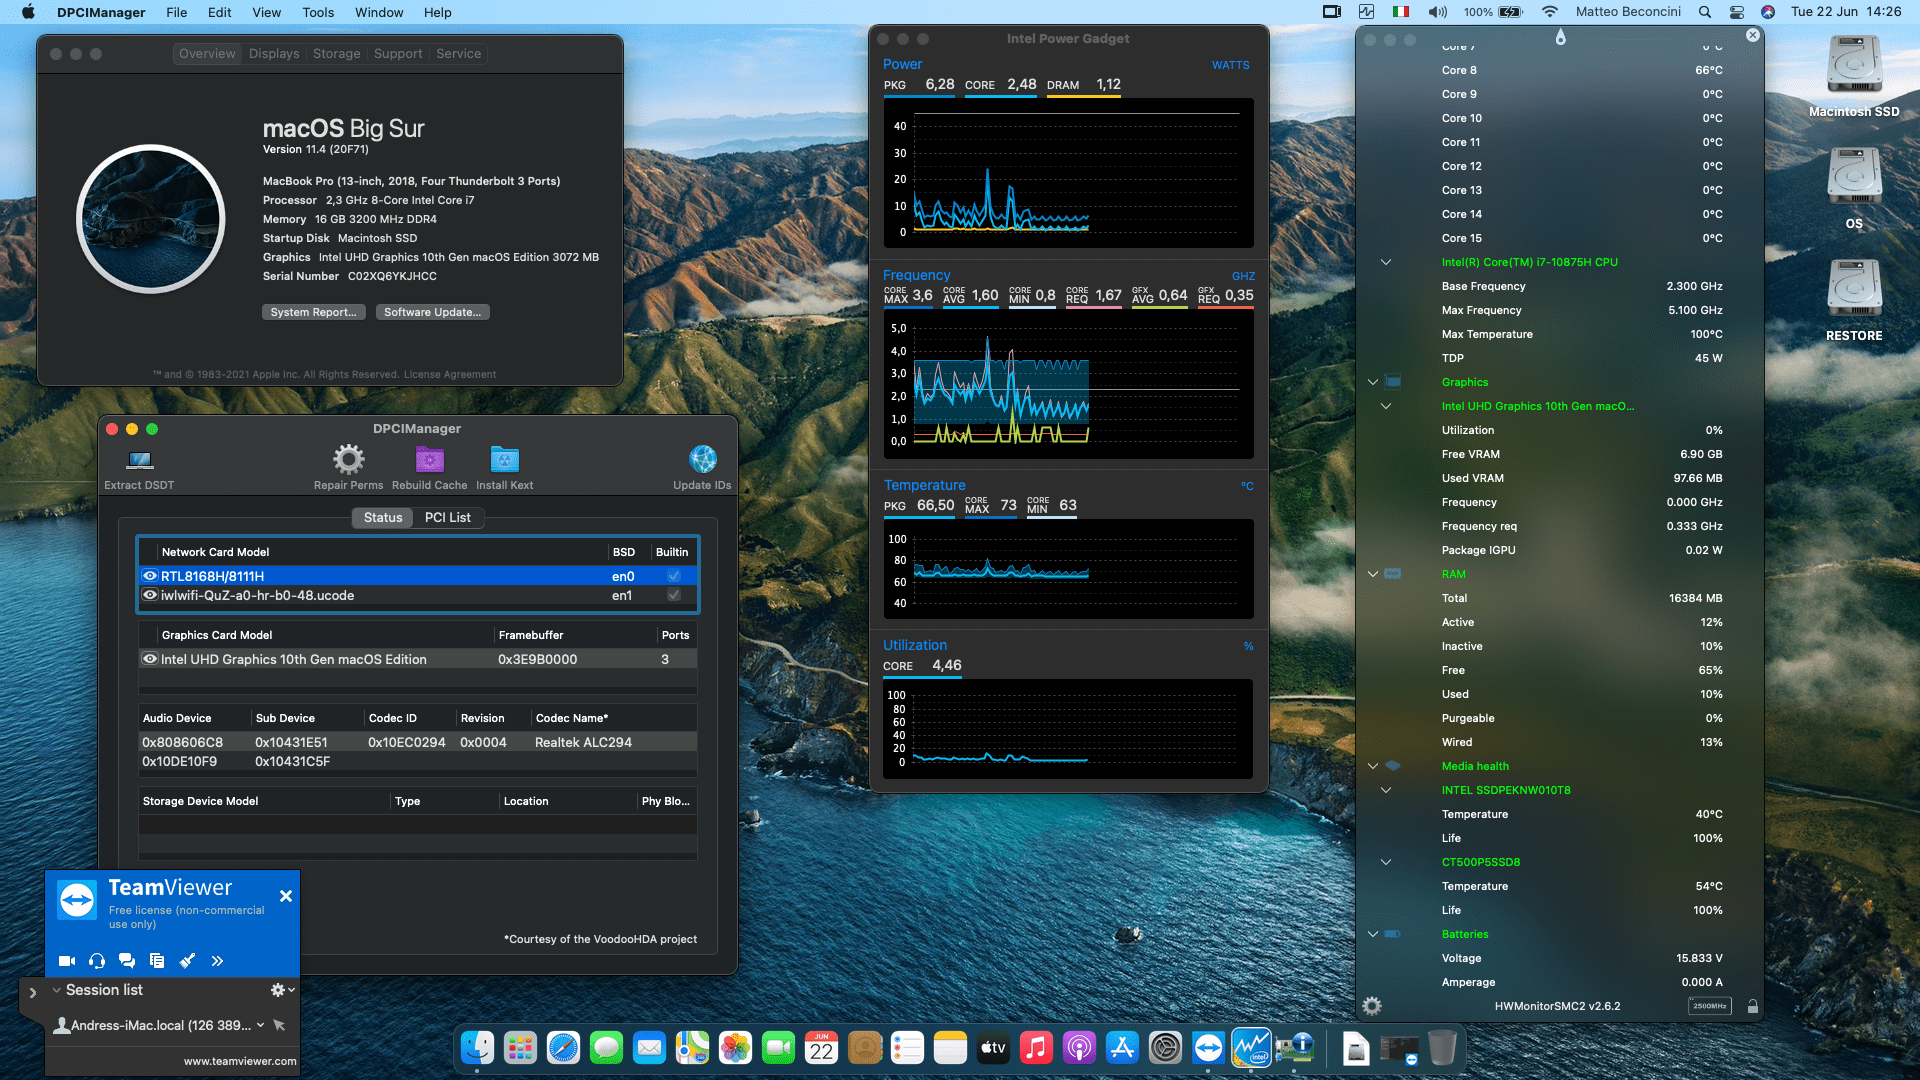Open Session list gear dropdown in TeamViewer
The image size is (1920, 1080).
283,990
